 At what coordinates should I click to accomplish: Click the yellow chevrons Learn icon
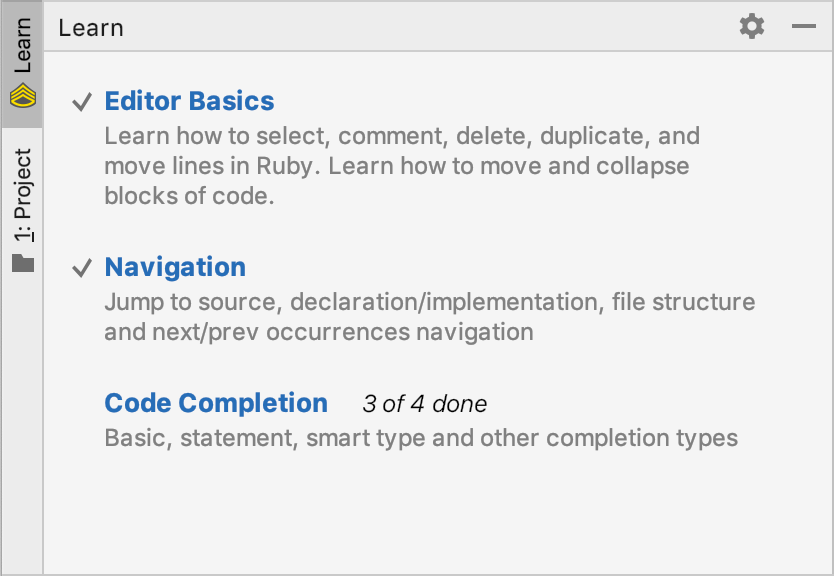23,95
